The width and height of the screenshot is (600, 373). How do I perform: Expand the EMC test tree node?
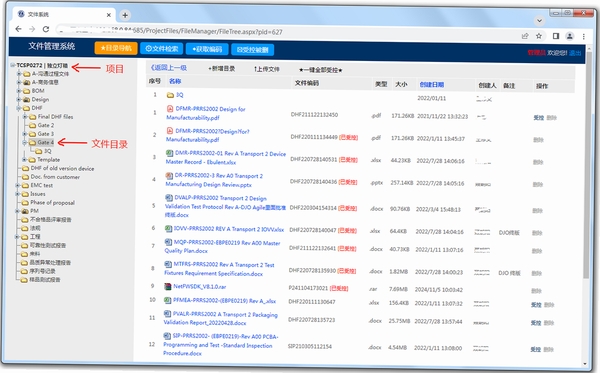click(x=18, y=185)
